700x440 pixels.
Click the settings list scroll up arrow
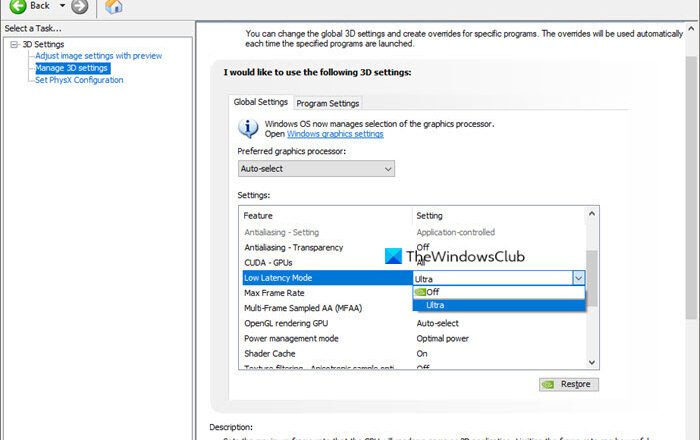coord(592,213)
